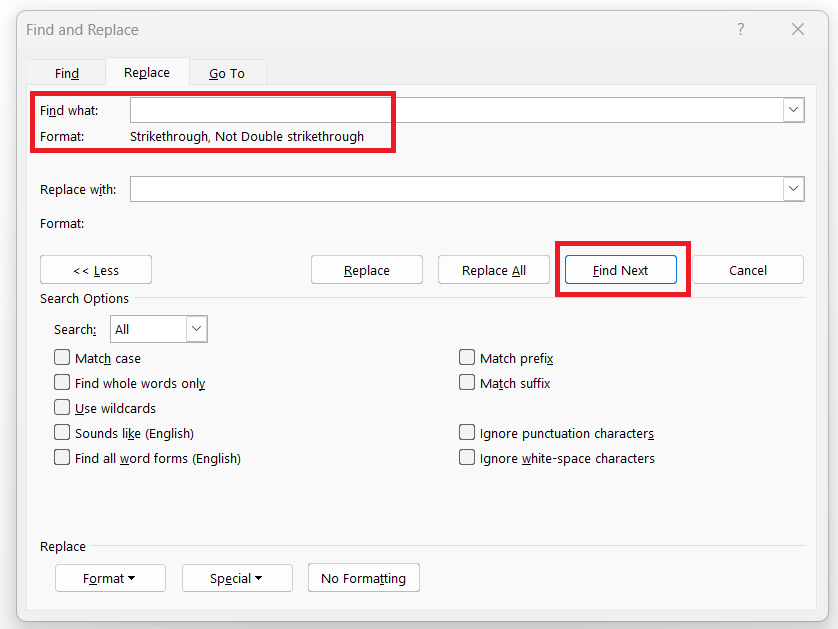
Task: Tick Ignore punctuation characters
Action: [467, 432]
